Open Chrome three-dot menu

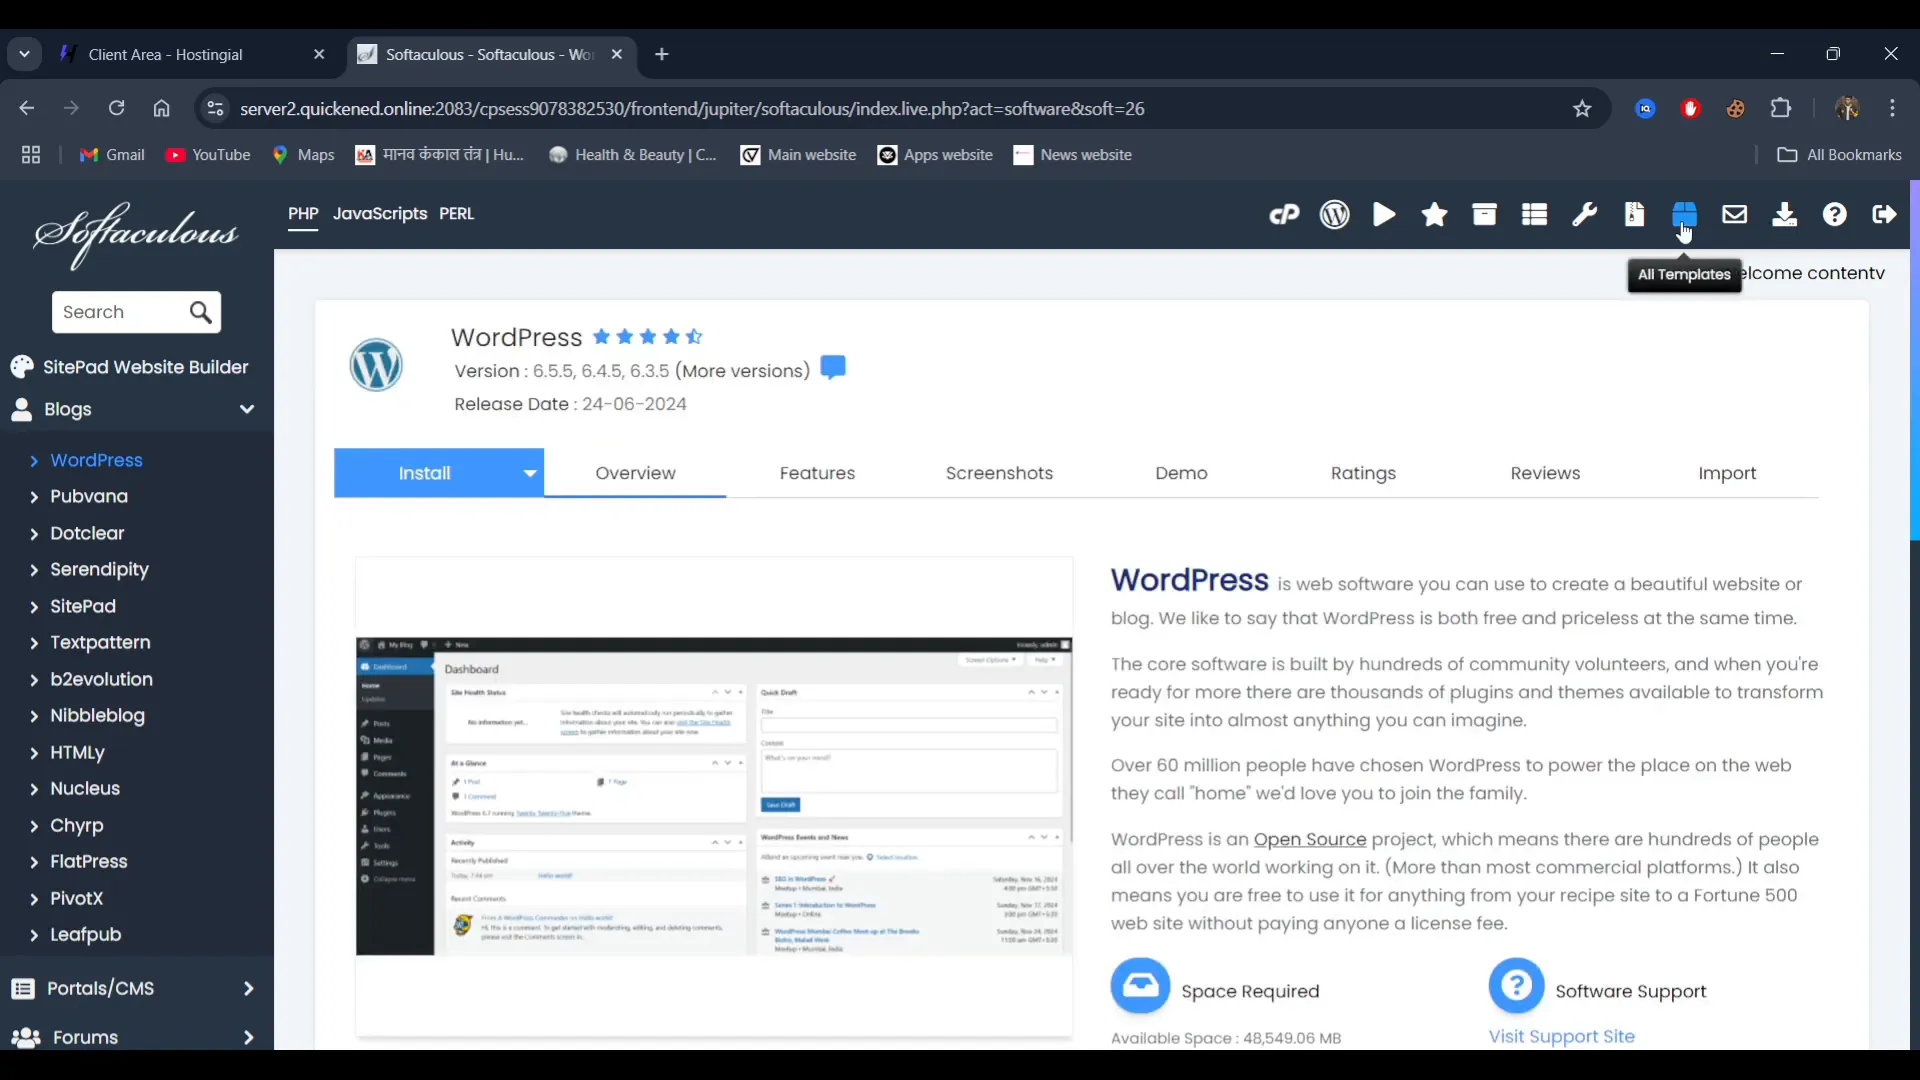(1892, 108)
